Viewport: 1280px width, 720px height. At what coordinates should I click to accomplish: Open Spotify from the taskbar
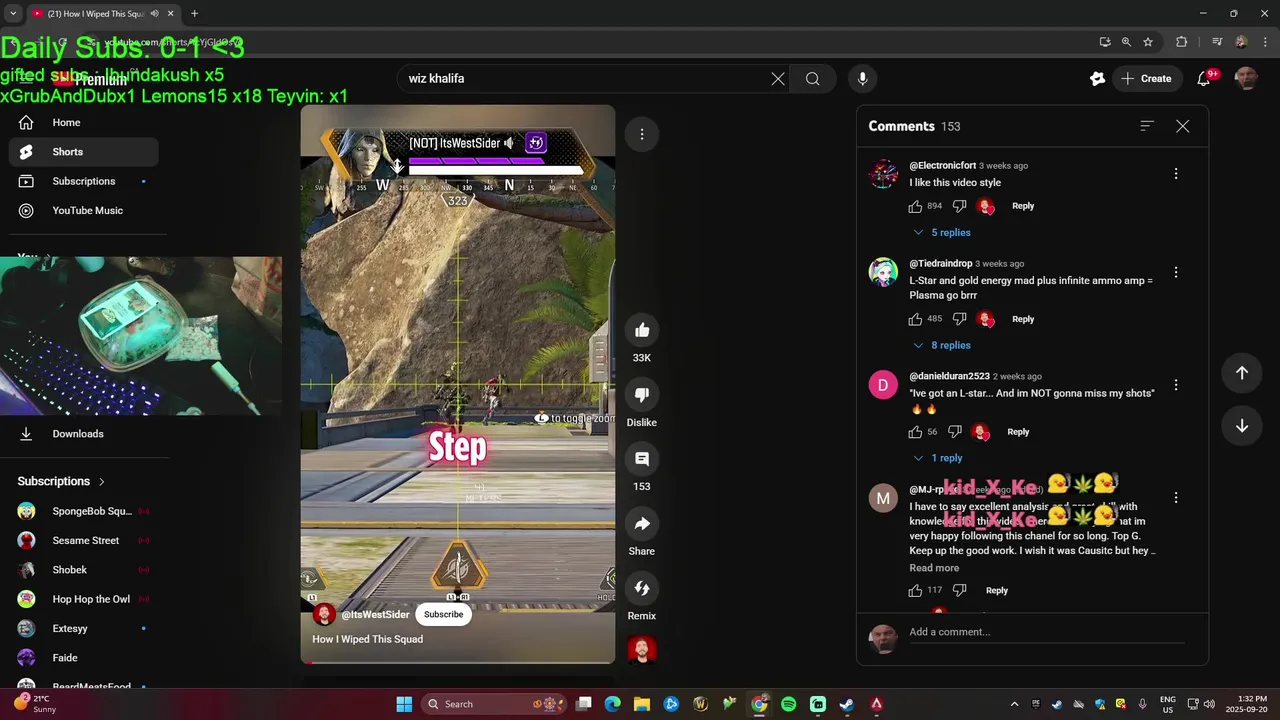click(788, 704)
